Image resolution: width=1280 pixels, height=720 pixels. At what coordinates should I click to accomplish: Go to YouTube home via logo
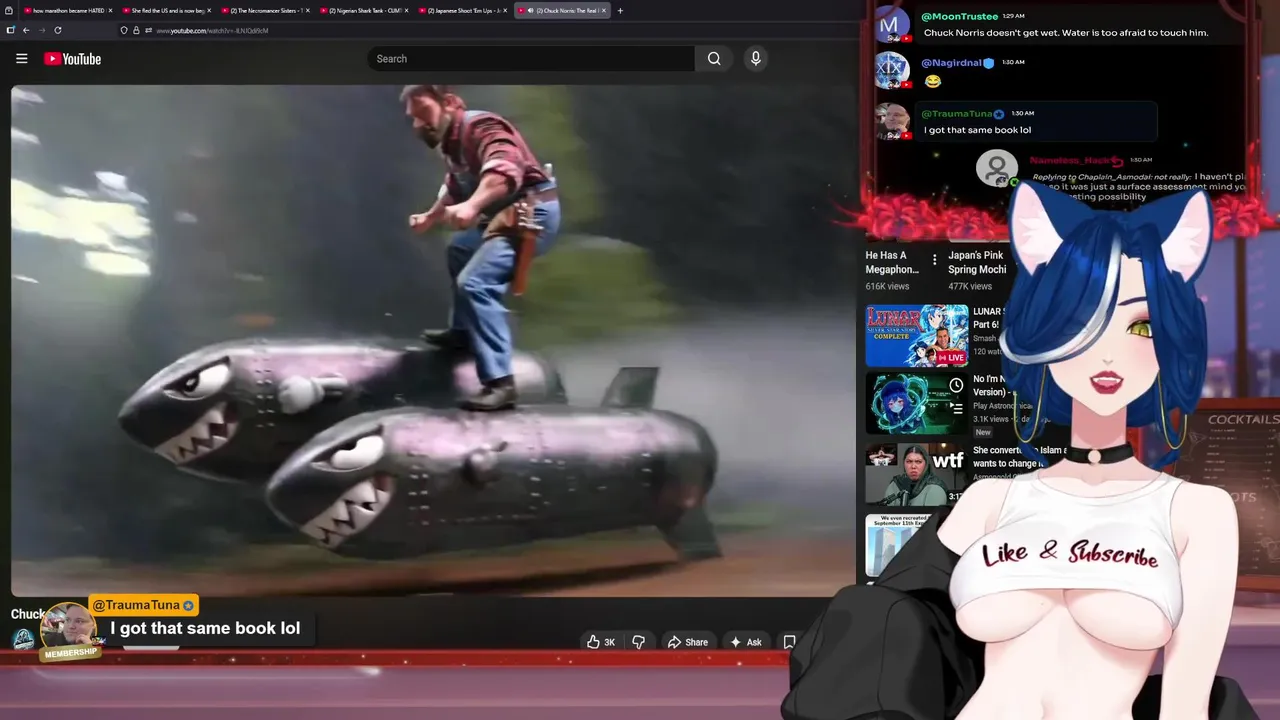point(73,59)
